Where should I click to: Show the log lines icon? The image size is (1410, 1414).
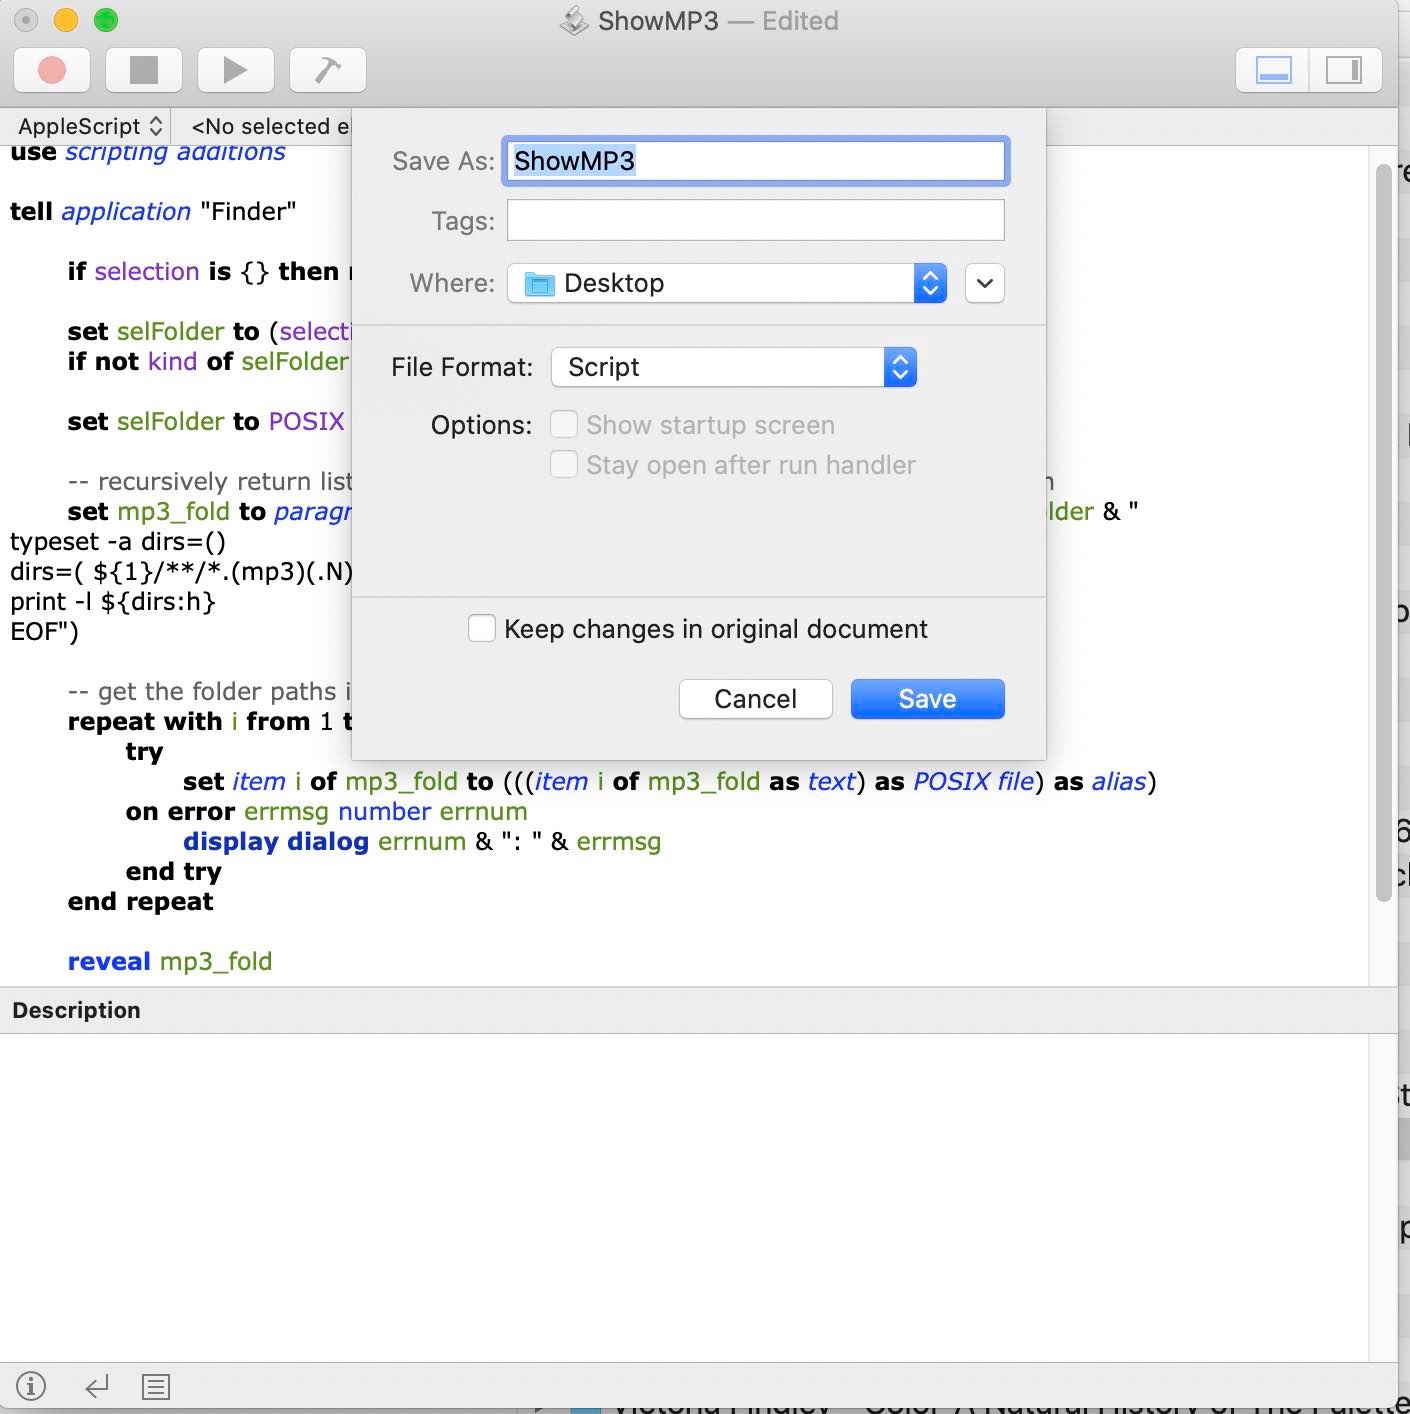point(156,1387)
